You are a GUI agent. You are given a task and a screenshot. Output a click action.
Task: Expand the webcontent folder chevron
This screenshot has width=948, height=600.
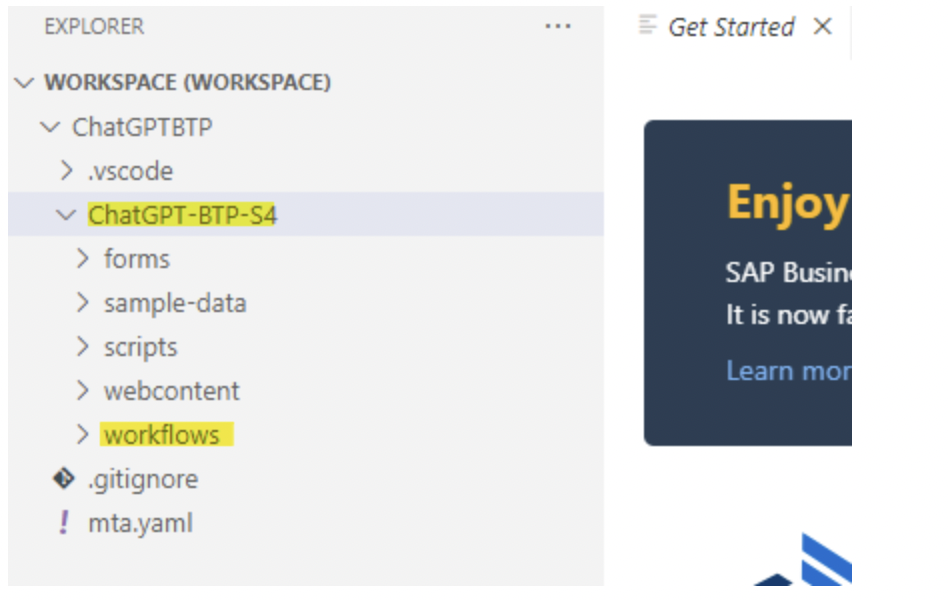[x=83, y=391]
